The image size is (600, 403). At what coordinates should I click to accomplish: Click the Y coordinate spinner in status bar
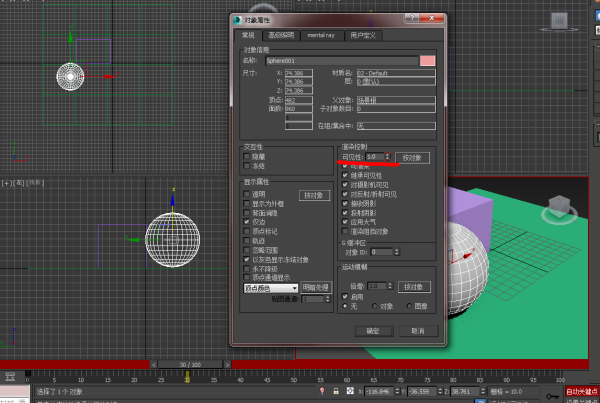pos(440,391)
